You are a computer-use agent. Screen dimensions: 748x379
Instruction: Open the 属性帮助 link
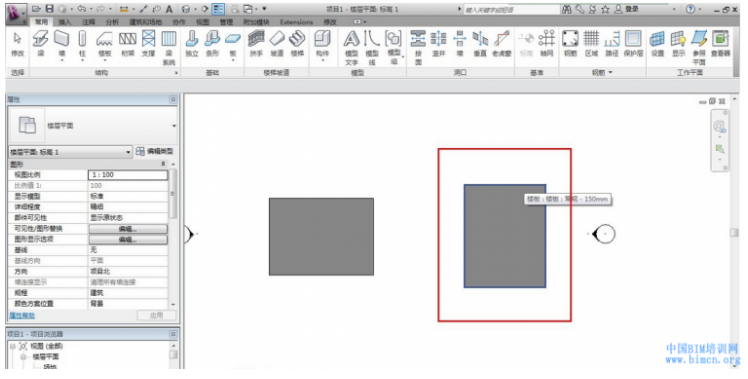22,316
